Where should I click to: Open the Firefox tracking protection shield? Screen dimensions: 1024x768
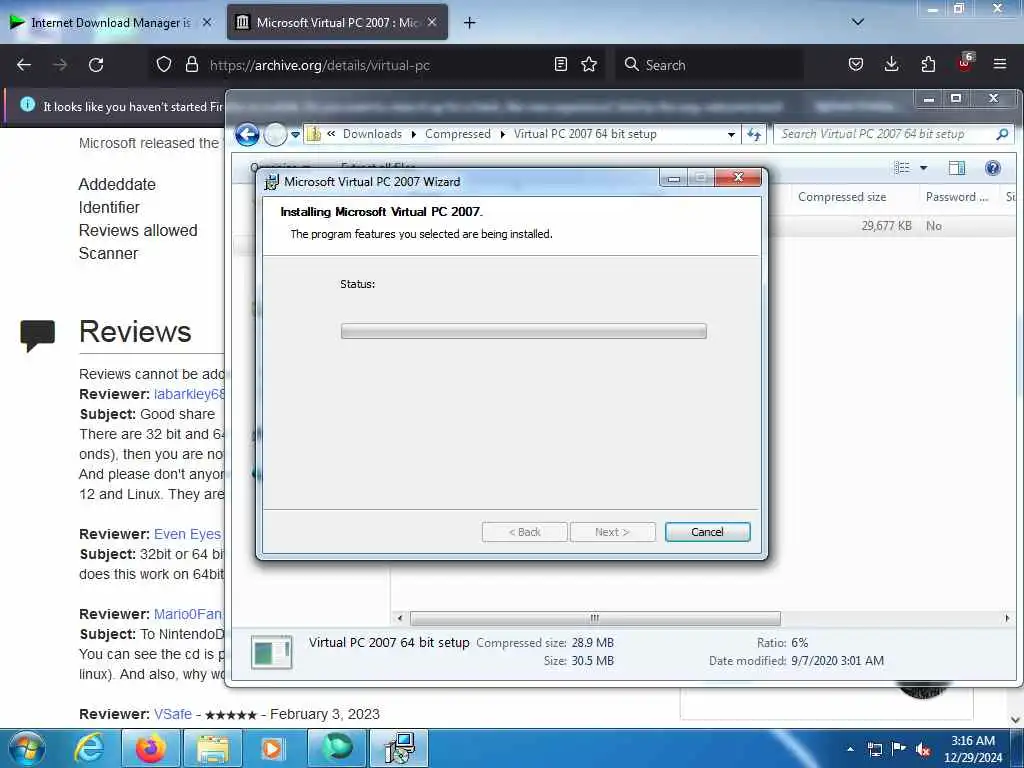pyautogui.click(x=164, y=65)
